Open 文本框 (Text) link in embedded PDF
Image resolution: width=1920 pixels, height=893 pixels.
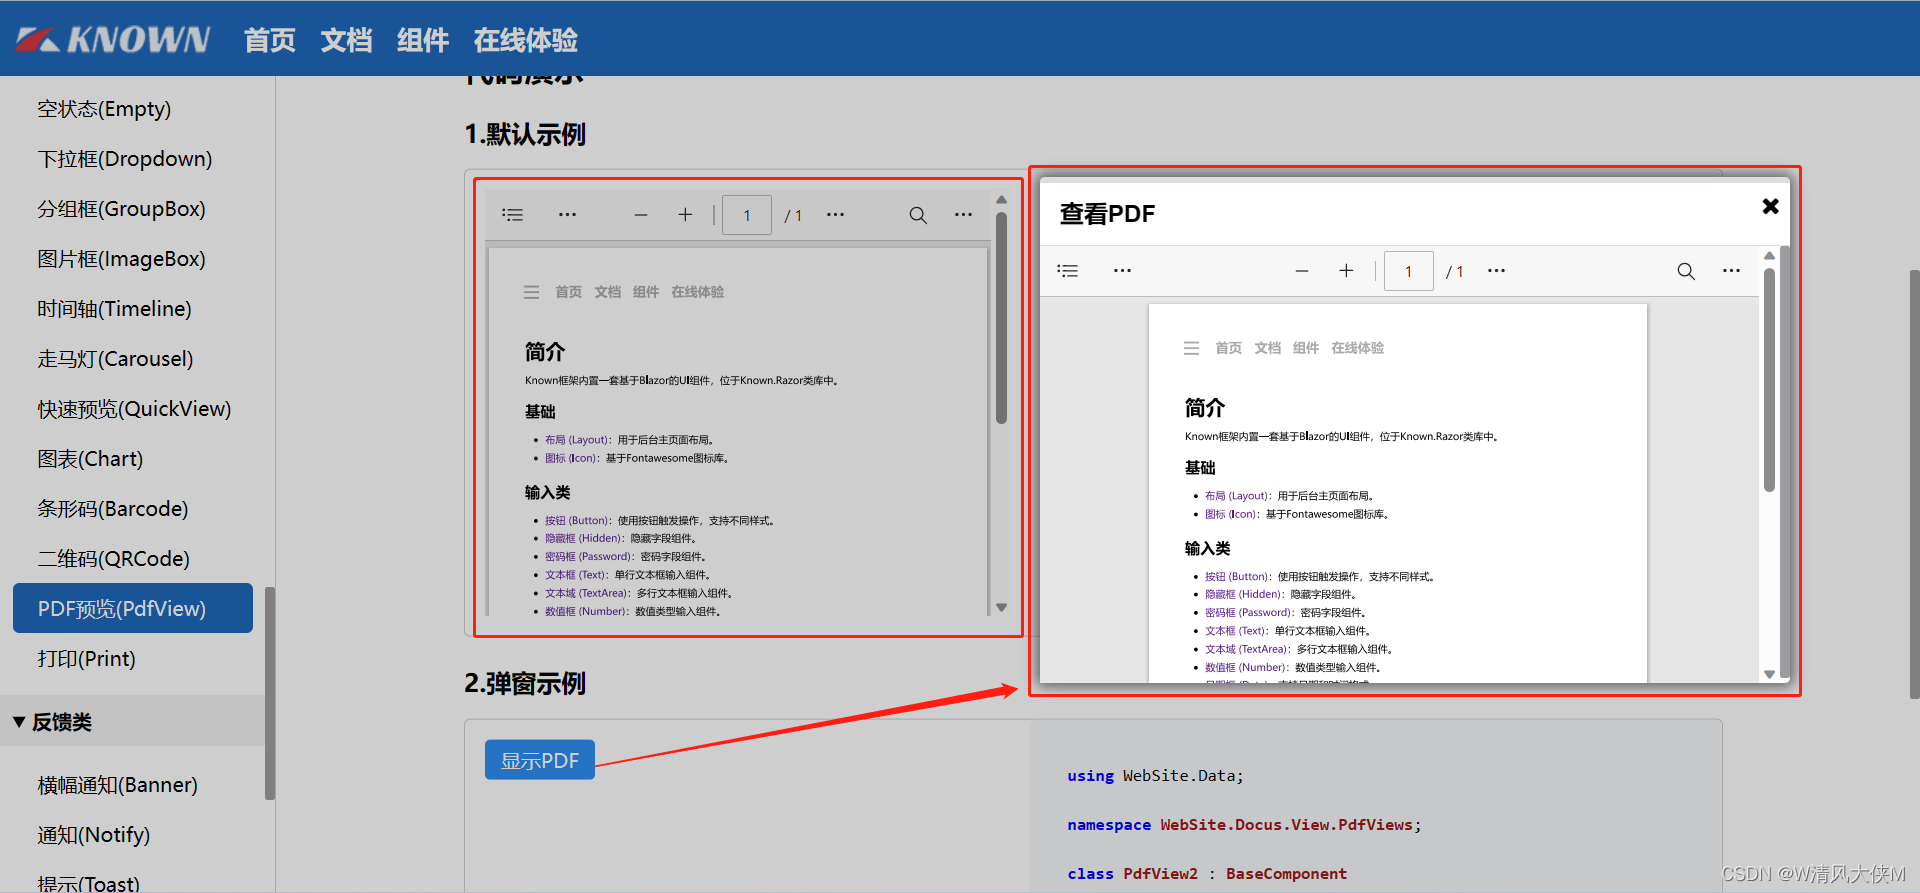(577, 575)
